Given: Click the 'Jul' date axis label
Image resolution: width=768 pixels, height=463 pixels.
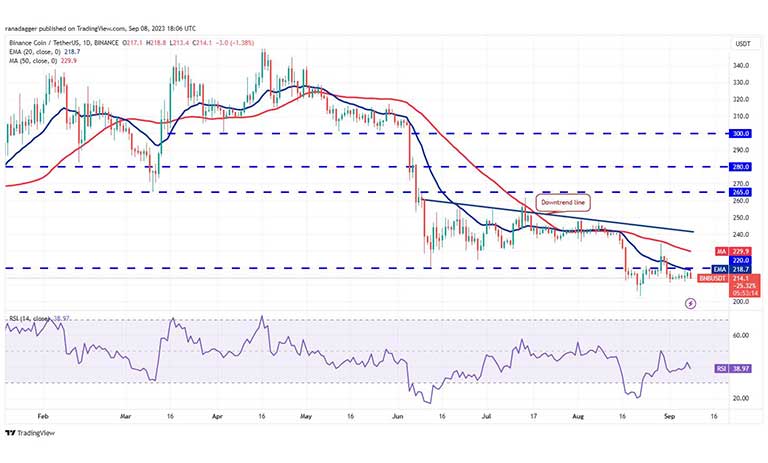Looking at the screenshot, I should tap(486, 416).
